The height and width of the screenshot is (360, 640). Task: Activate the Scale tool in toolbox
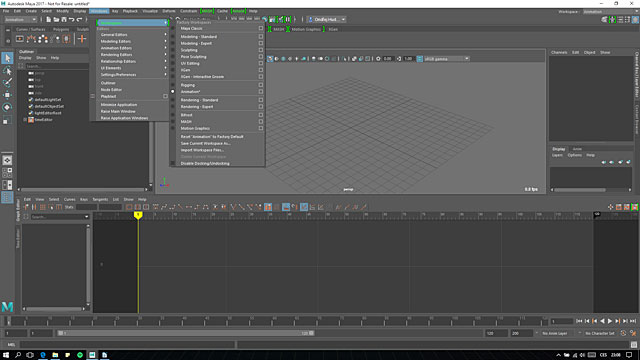[7, 120]
